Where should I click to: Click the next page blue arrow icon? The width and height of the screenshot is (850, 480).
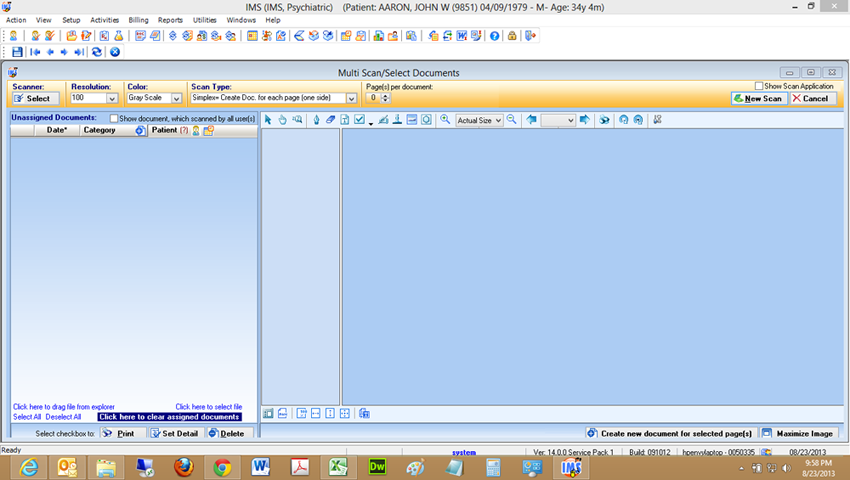[585, 120]
